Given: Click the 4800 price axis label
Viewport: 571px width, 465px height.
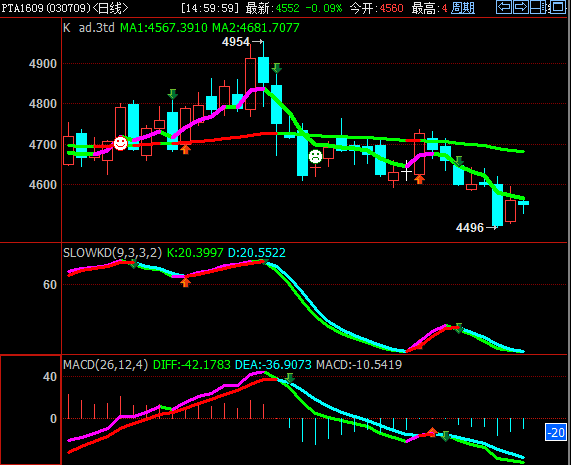Looking at the screenshot, I should 43,104.
